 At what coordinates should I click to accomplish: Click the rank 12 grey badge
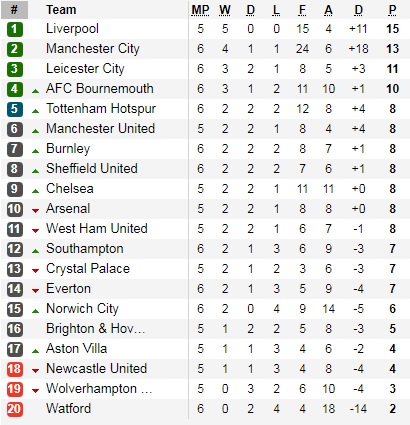coord(14,249)
